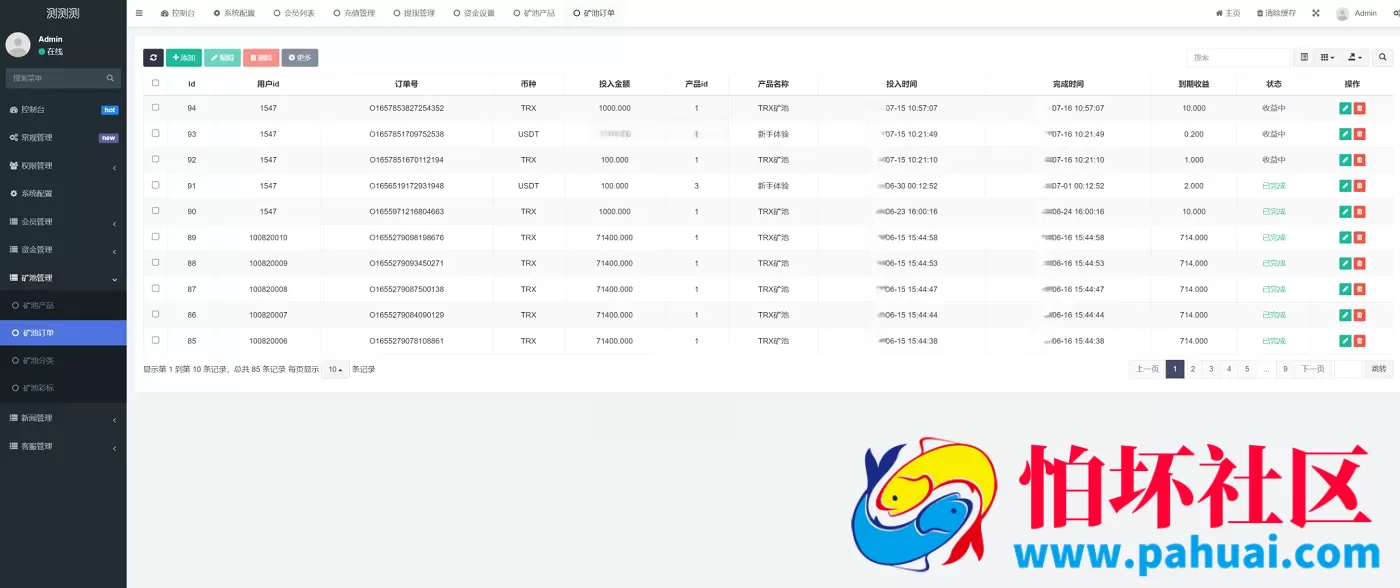The width and height of the screenshot is (1400, 588).
Task: Click the table search input field
Action: [1238, 58]
